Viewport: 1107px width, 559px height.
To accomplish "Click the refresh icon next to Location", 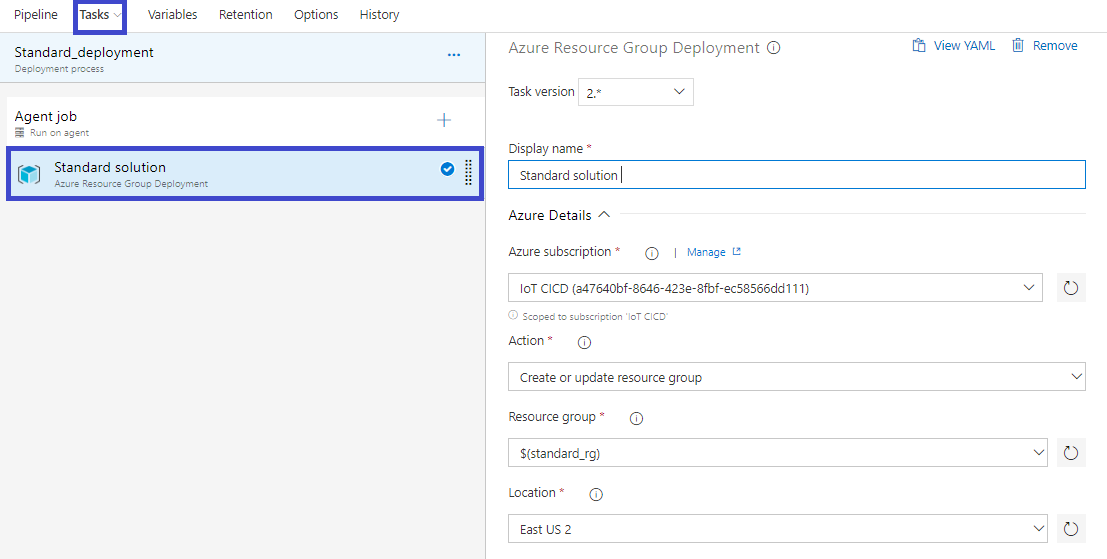I will pyautogui.click(x=1071, y=529).
